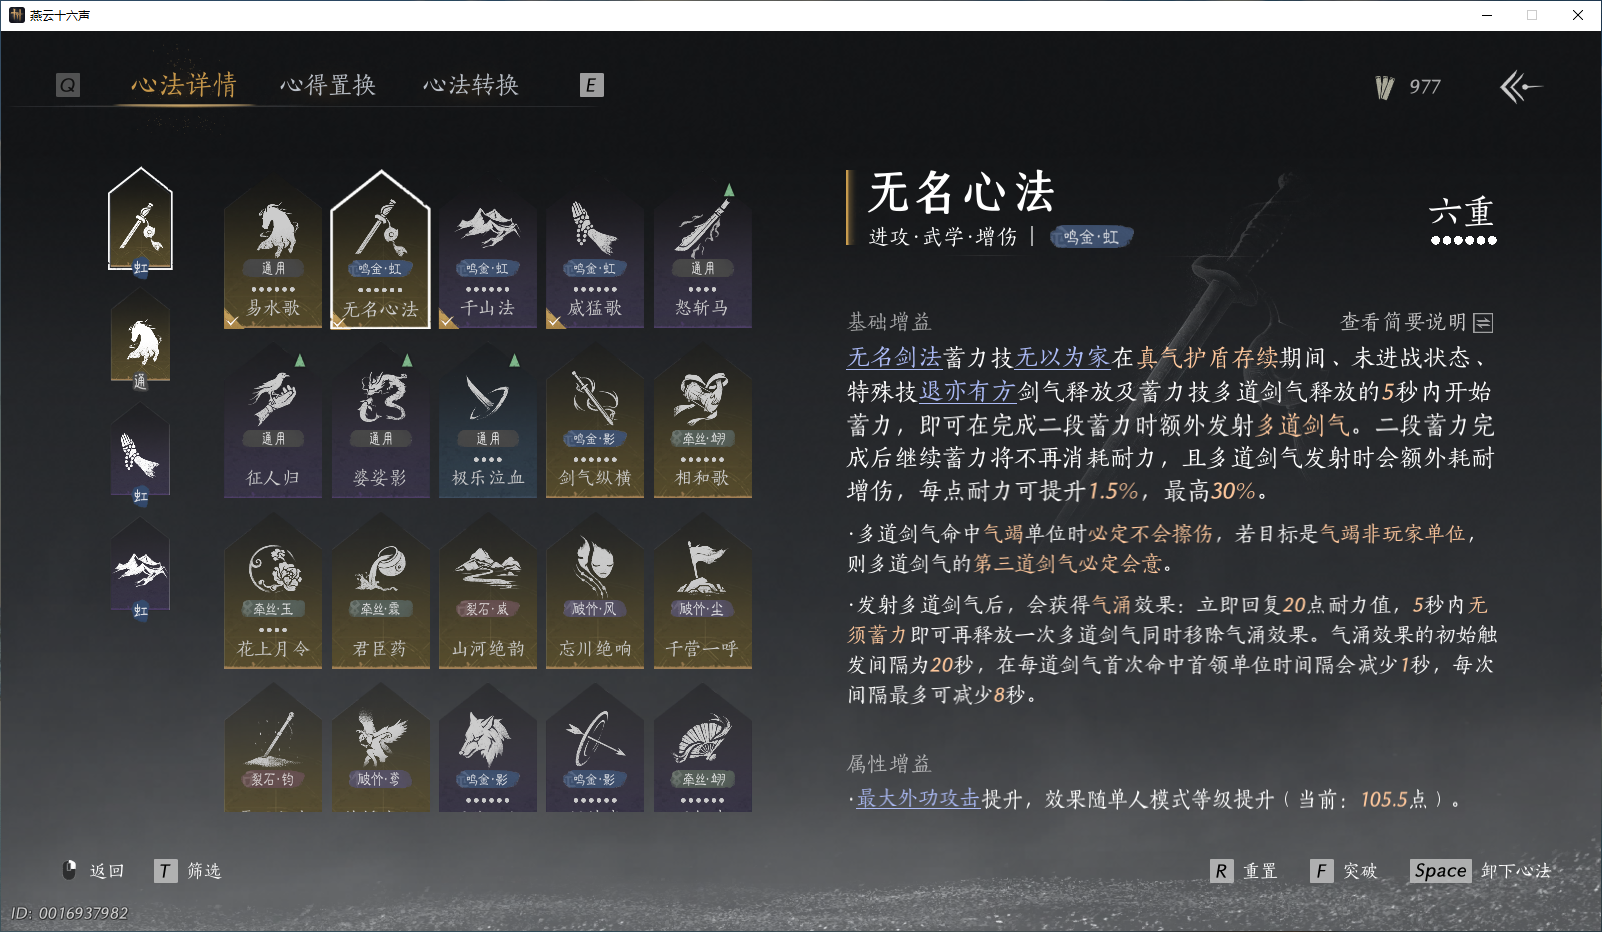Select the 婆娑影 dragon card
The width and height of the screenshot is (1602, 932).
pyautogui.click(x=380, y=423)
